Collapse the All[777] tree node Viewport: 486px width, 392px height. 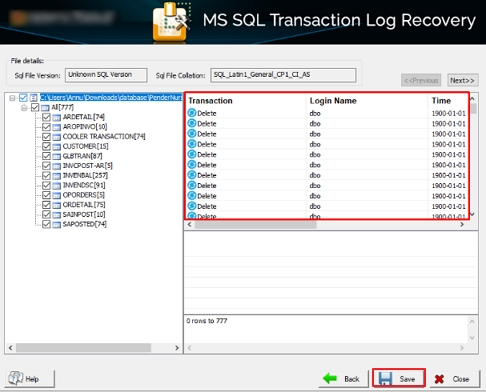[x=24, y=108]
